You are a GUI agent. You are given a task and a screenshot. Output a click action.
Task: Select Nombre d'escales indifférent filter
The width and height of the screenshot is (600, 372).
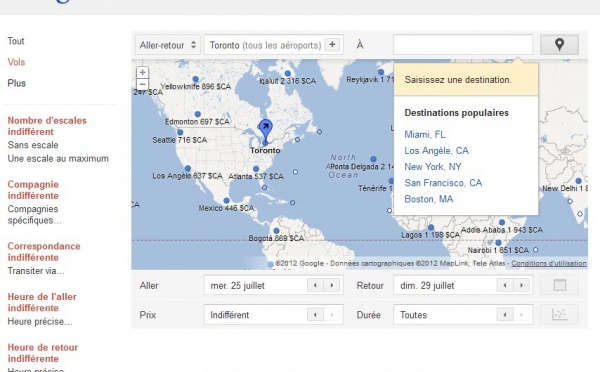47,126
